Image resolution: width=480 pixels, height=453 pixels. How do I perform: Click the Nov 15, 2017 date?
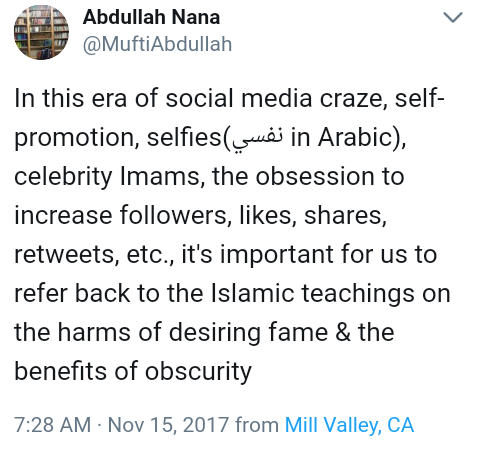[168, 425]
